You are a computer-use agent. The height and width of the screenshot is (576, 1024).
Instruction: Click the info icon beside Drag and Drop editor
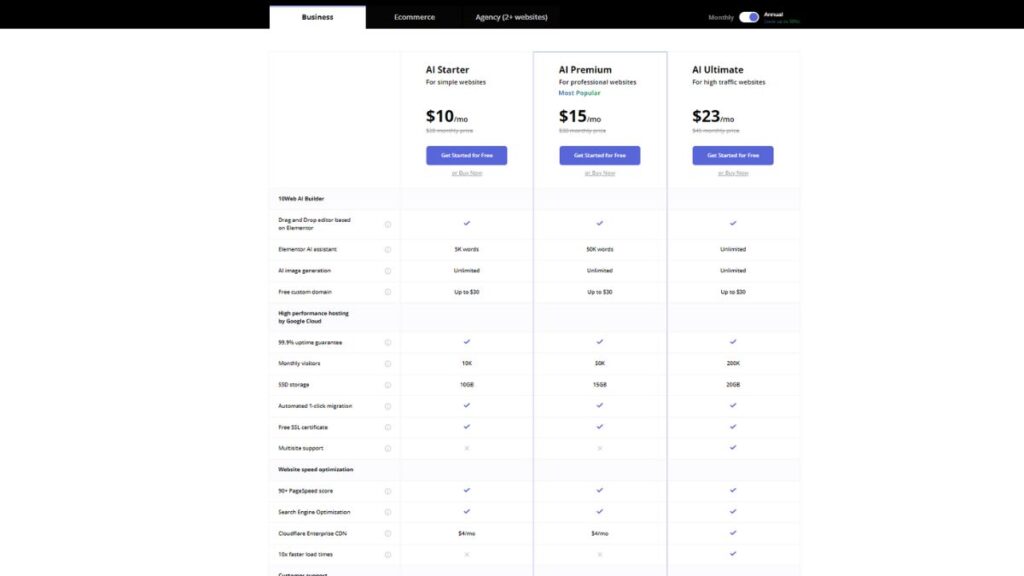tap(388, 224)
